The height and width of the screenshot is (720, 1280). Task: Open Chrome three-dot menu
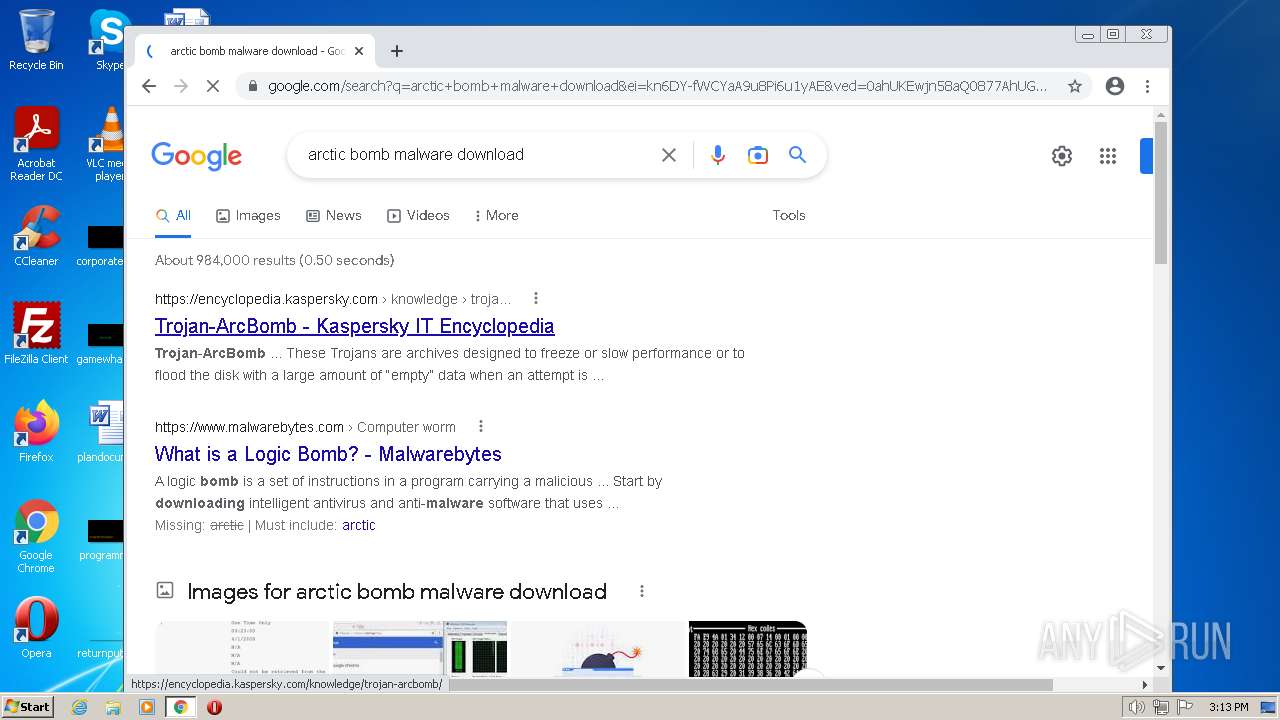[x=1147, y=86]
